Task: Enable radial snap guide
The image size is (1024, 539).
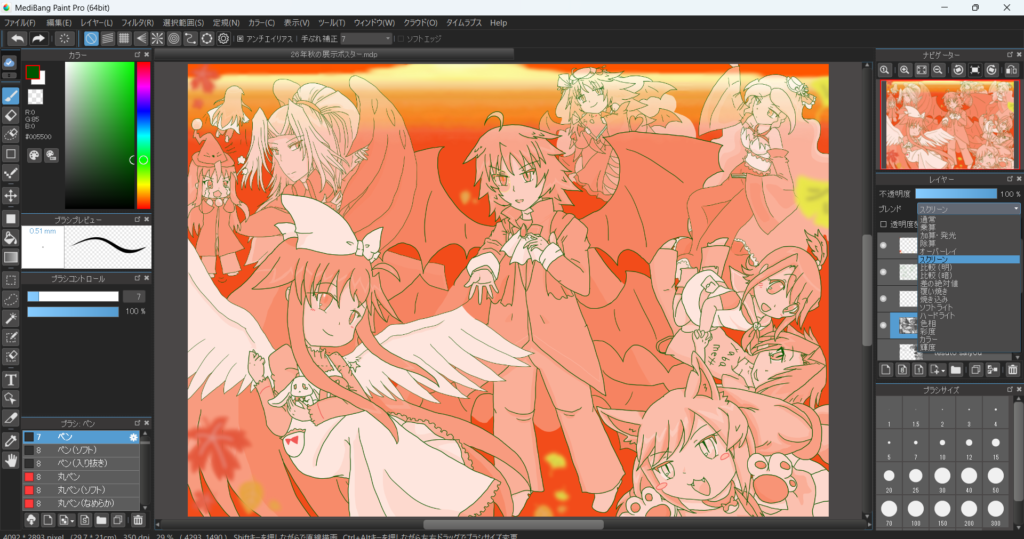Action: (157, 39)
